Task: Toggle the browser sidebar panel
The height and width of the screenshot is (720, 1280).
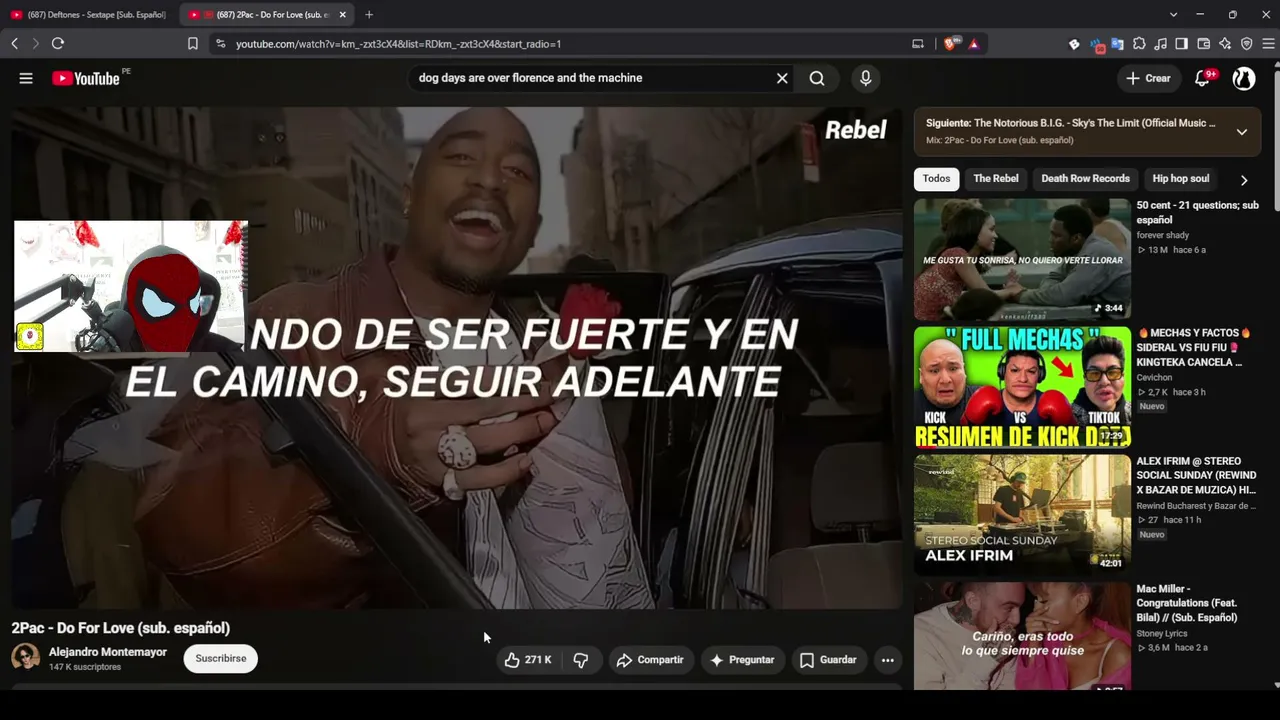Action: 1182,44
